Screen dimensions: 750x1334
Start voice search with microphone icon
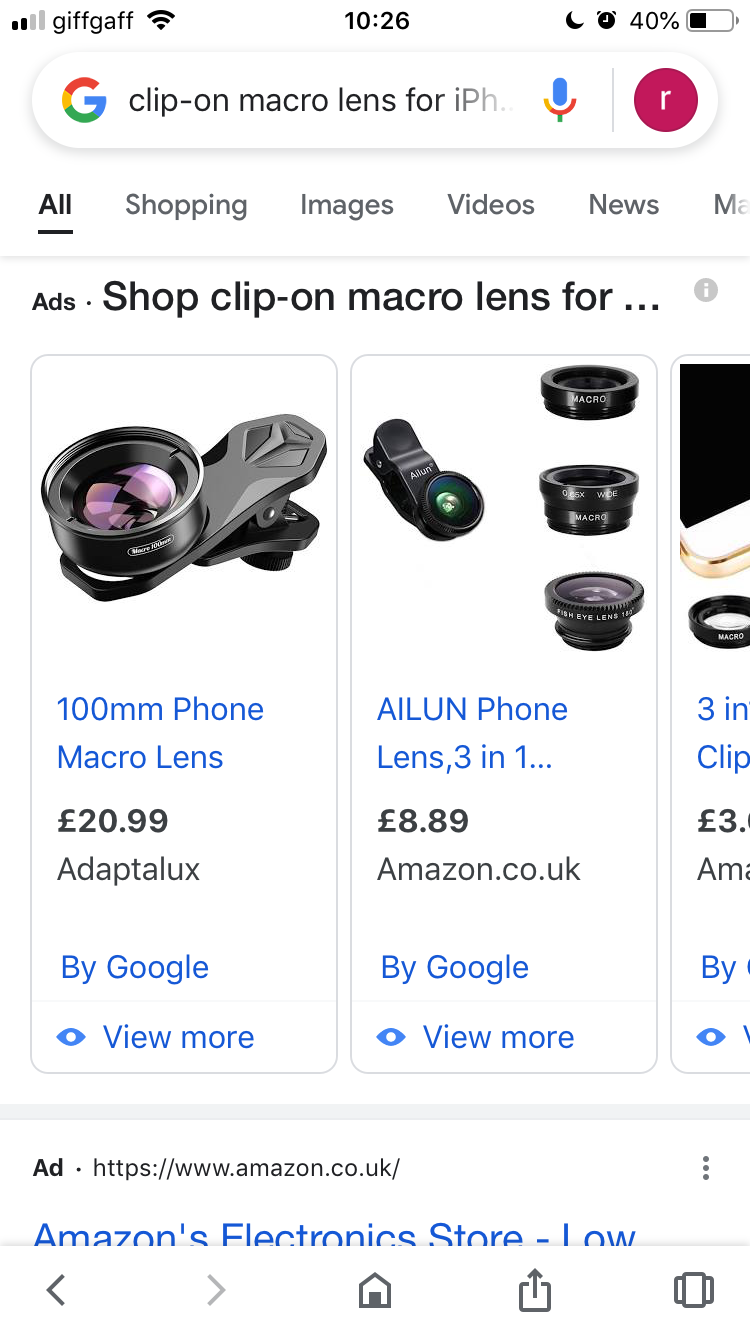tap(560, 101)
